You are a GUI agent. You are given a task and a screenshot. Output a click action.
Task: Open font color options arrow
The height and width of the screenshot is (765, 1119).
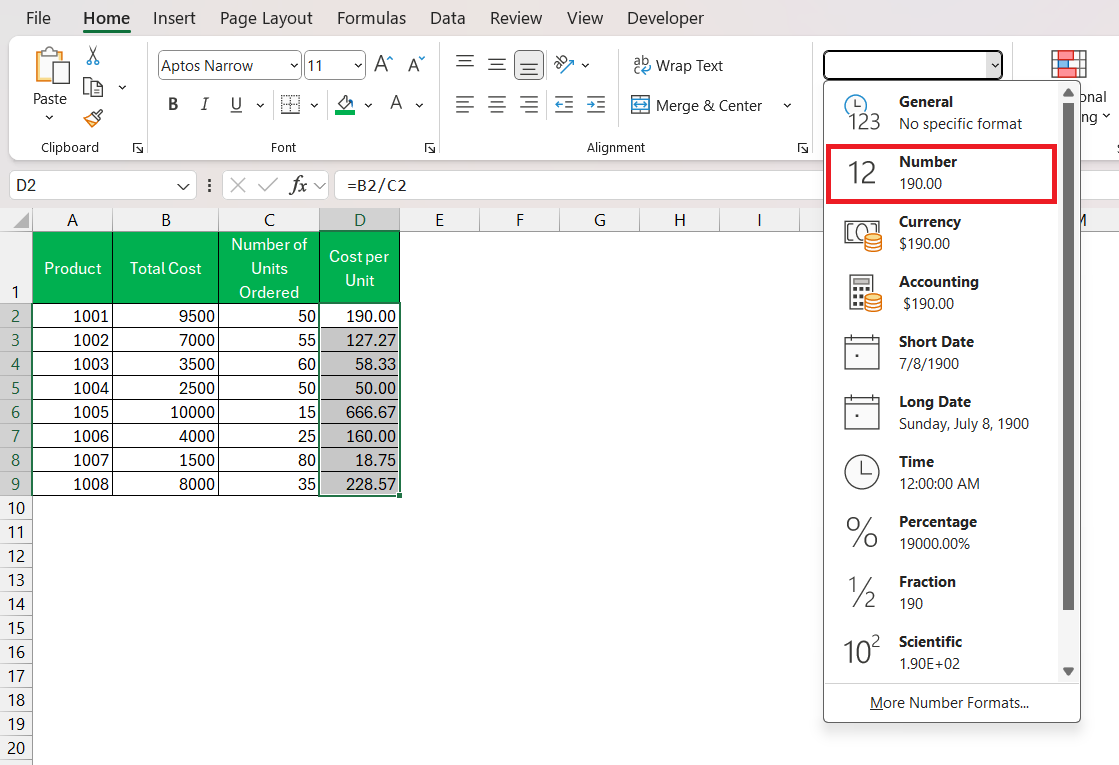pos(420,105)
